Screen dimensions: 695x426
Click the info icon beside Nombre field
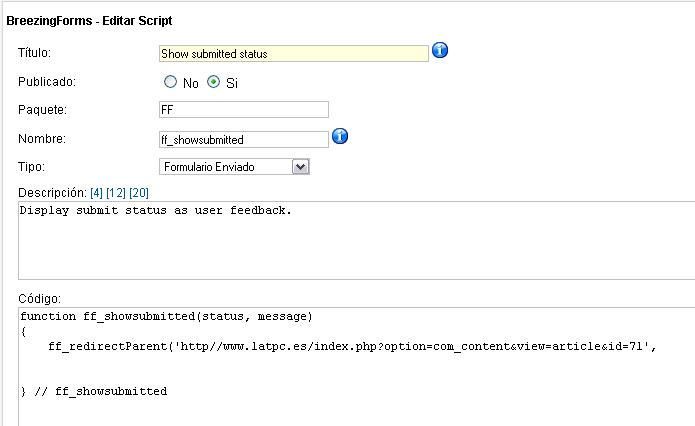[x=340, y=136]
